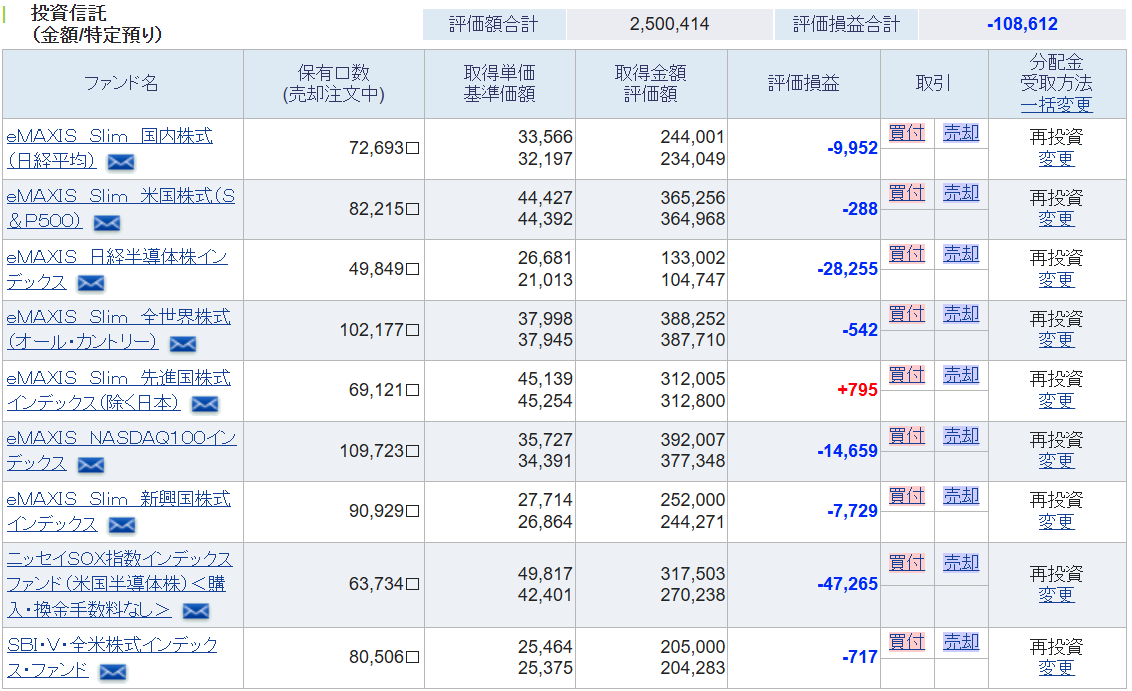The image size is (1132, 691).
Task: Click 変更 under 再投資 for 新興国株式 row
Action: [1056, 521]
